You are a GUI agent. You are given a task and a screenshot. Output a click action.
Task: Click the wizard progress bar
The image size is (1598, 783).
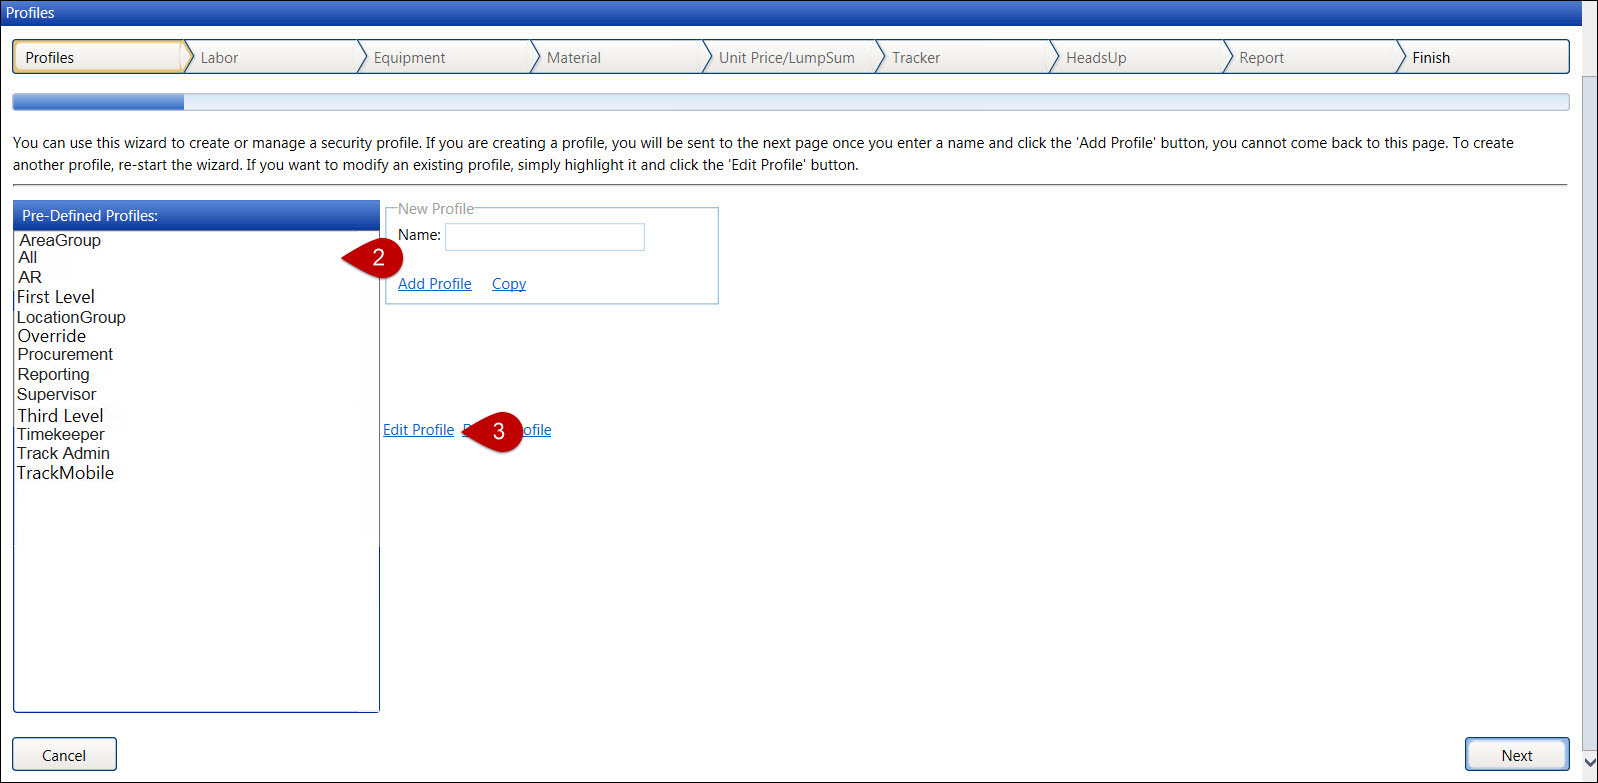790,102
